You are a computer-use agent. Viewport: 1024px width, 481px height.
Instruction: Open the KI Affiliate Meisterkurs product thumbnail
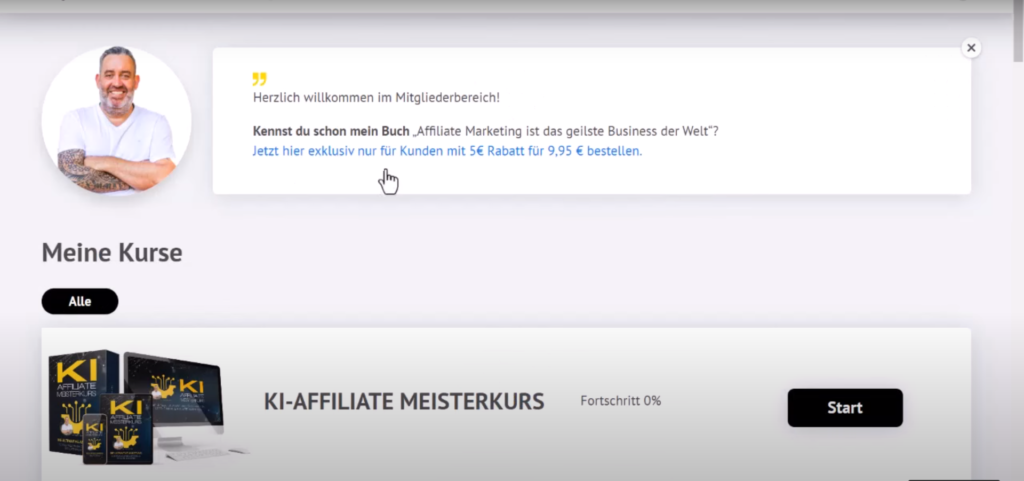(x=147, y=407)
